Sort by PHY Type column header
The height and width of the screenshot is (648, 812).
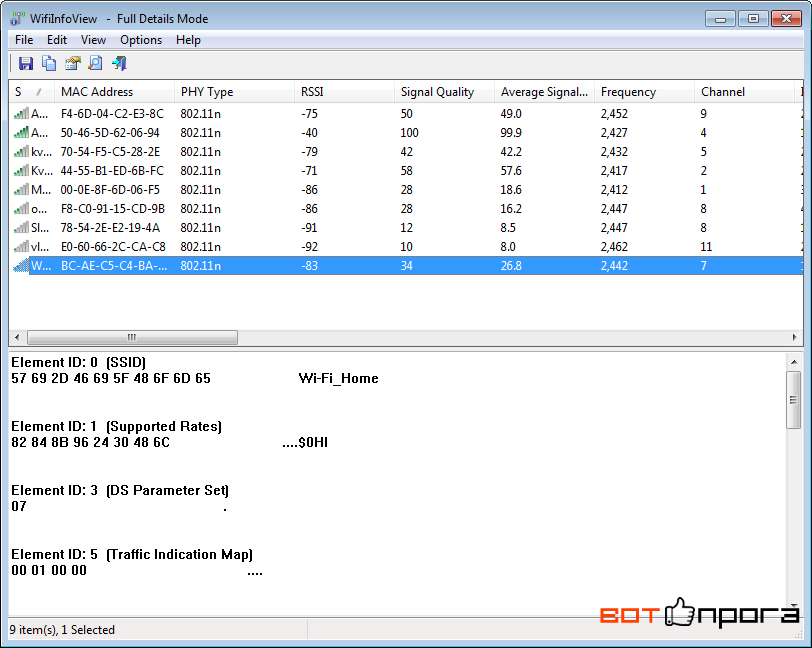coord(234,92)
